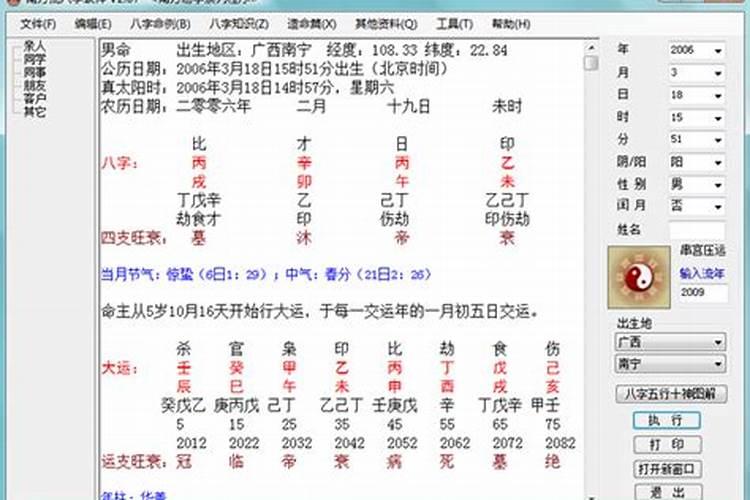Open the 八字知识(Z) menu
Viewport: 750px width, 500px height.
coord(239,24)
